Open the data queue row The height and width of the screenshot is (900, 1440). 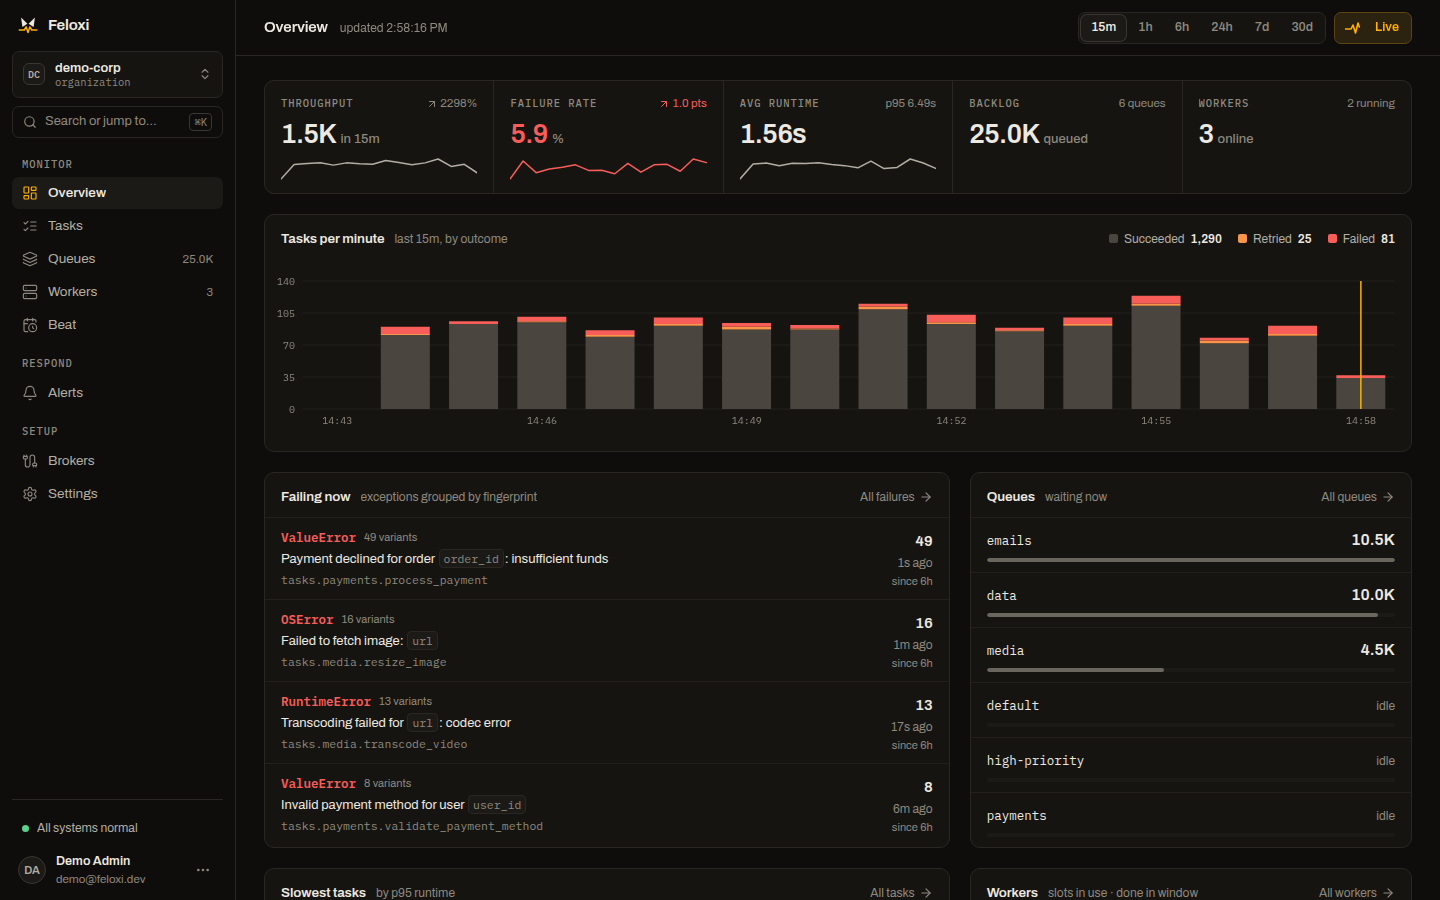(1191, 600)
